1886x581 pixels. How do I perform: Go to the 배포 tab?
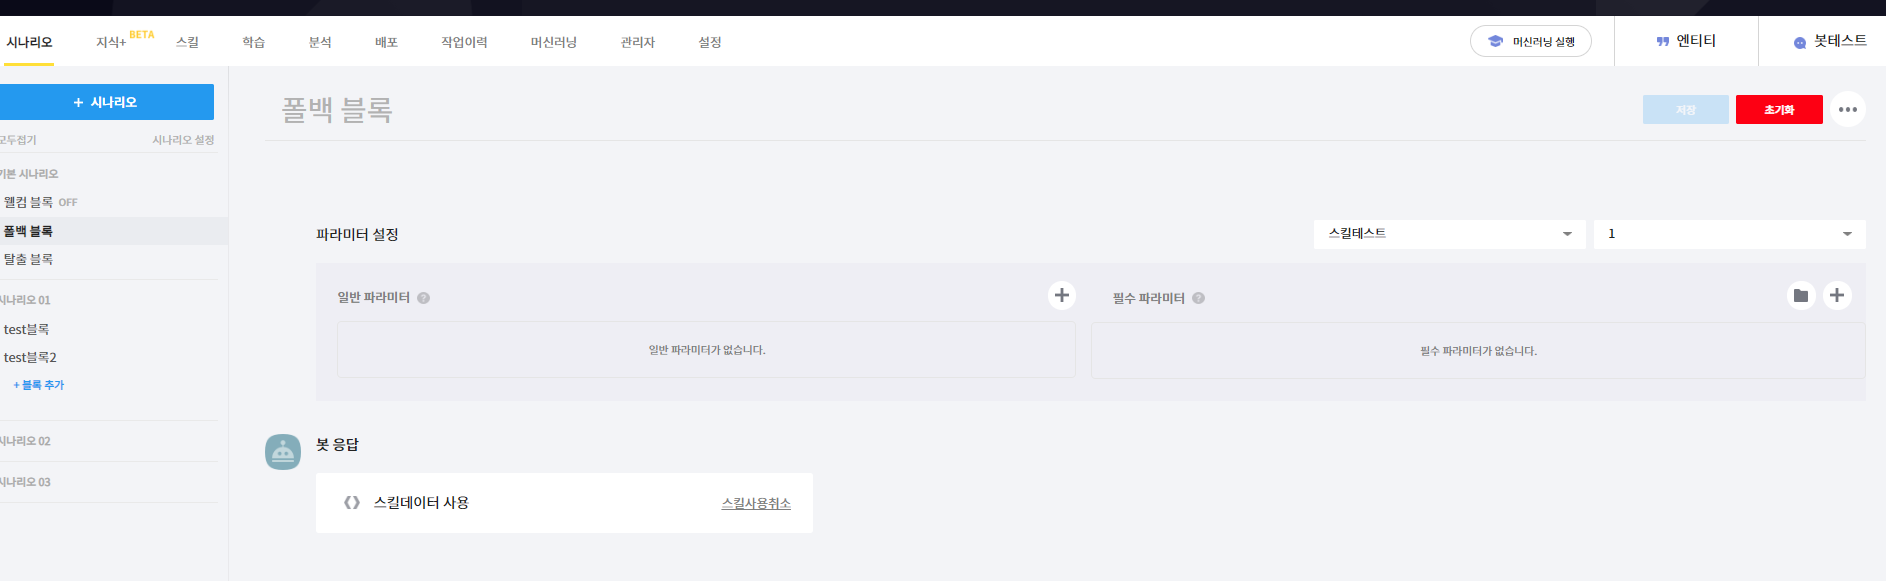tap(387, 42)
